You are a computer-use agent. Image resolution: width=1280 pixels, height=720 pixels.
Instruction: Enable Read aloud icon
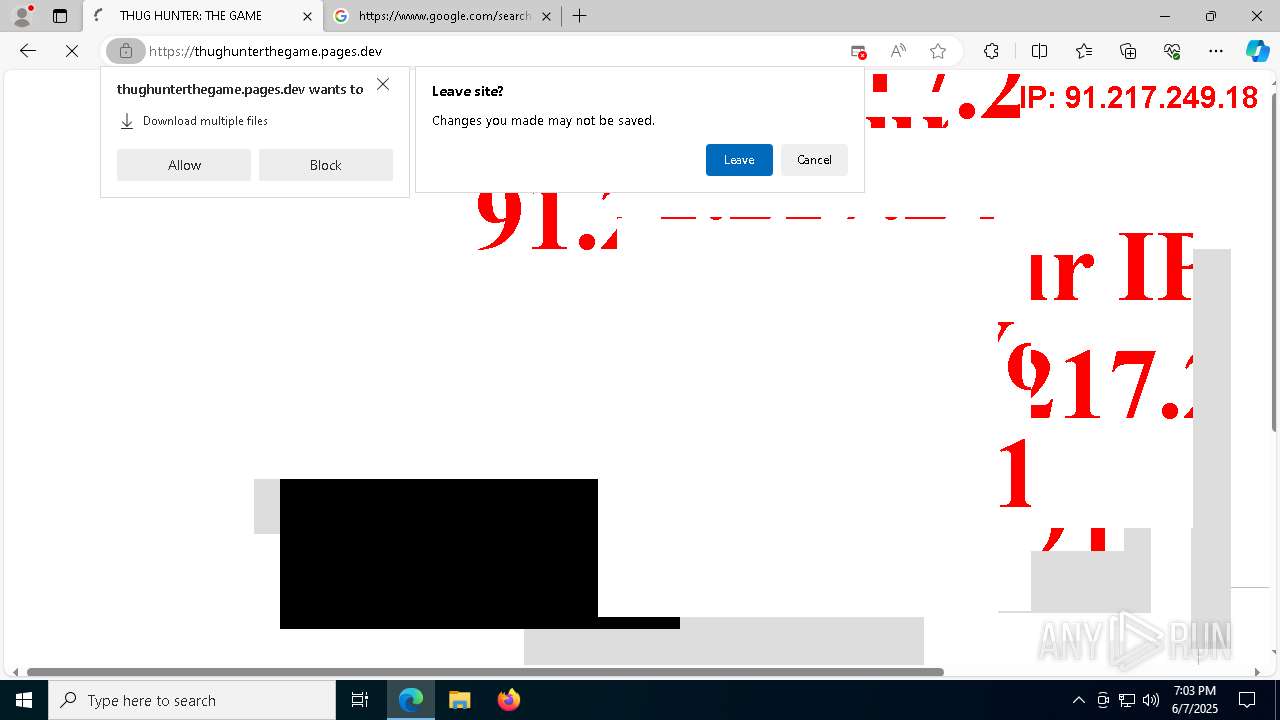coord(898,51)
